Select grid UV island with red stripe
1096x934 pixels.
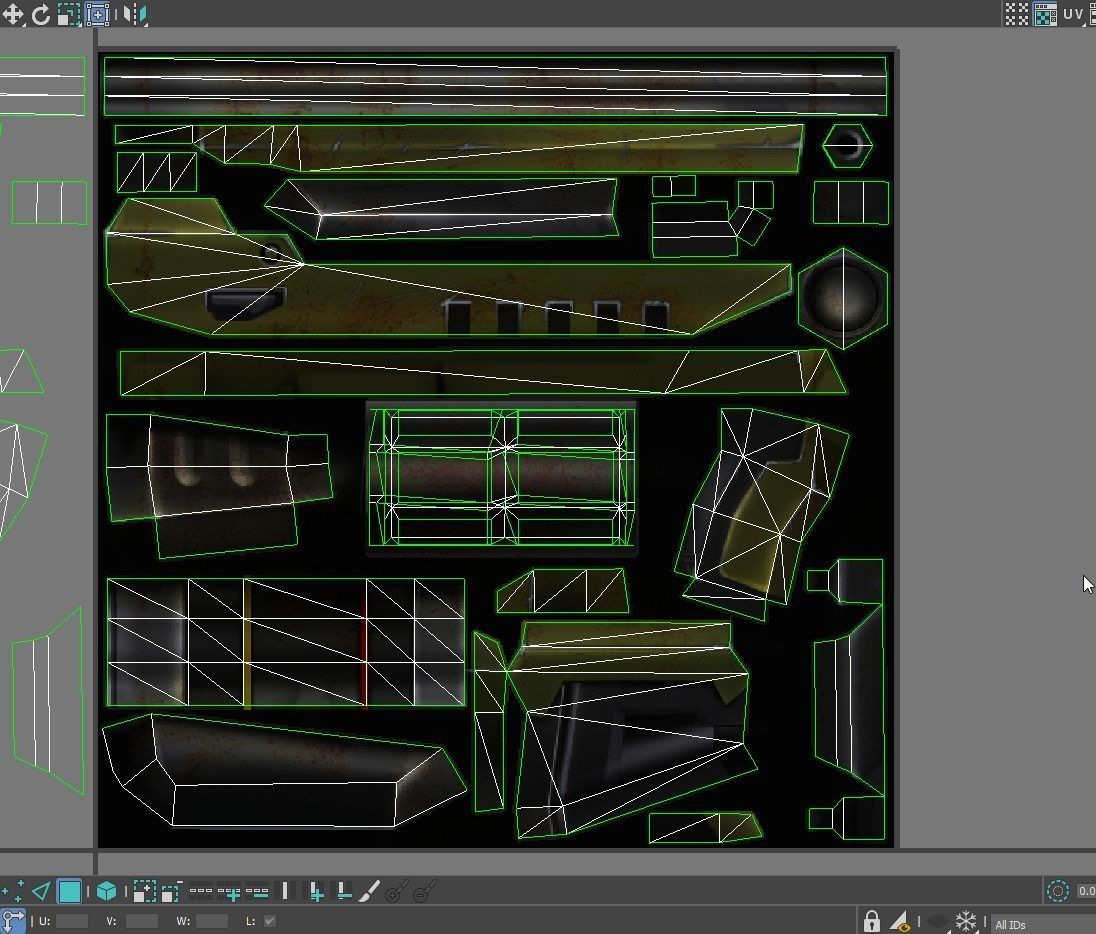coord(285,642)
